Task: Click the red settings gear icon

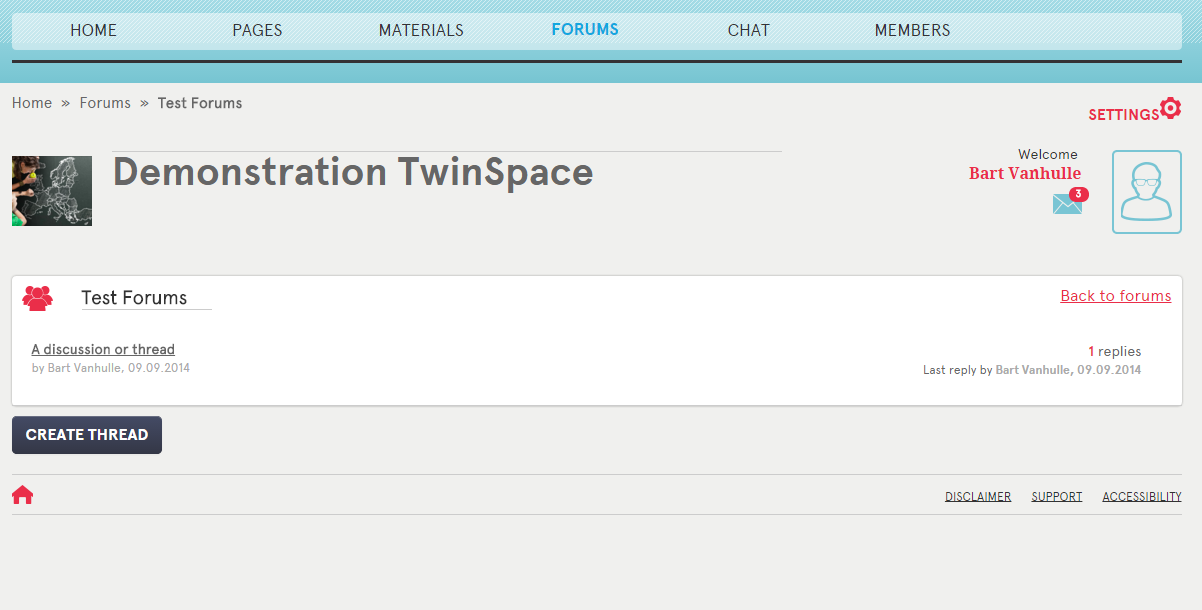Action: click(x=1170, y=108)
